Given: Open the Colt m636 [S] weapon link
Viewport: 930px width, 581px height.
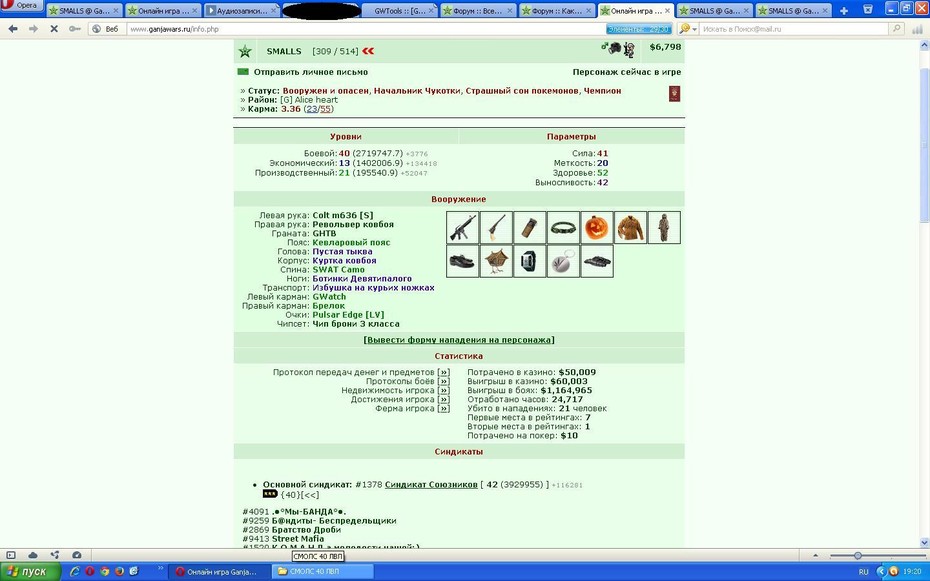Looking at the screenshot, I should [x=343, y=215].
